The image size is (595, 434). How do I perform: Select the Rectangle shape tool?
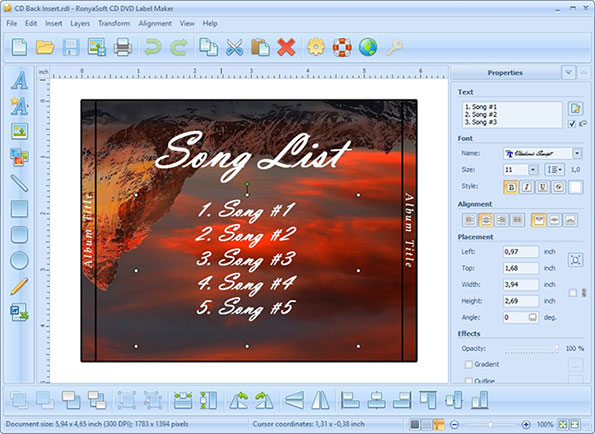coord(19,209)
